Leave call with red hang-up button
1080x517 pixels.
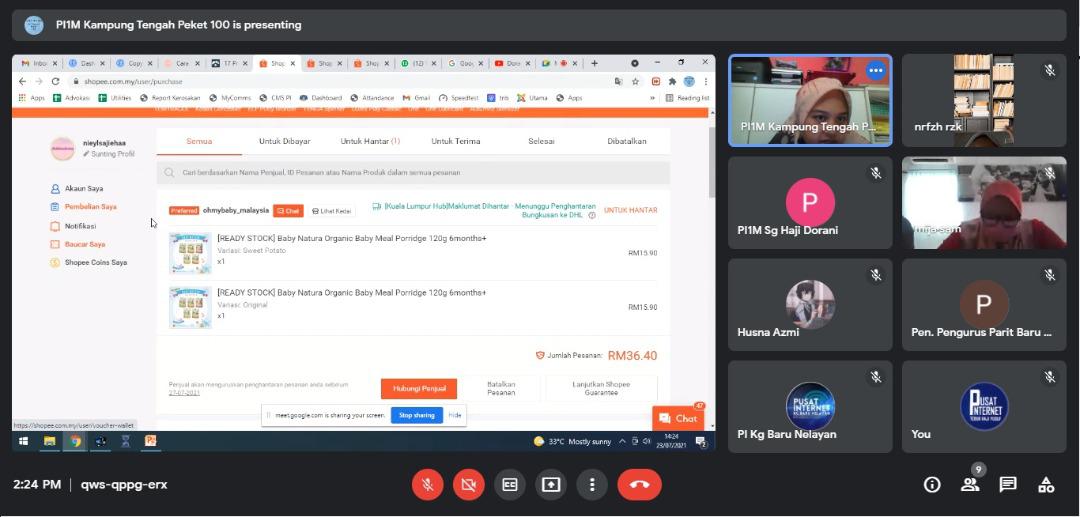tap(639, 485)
